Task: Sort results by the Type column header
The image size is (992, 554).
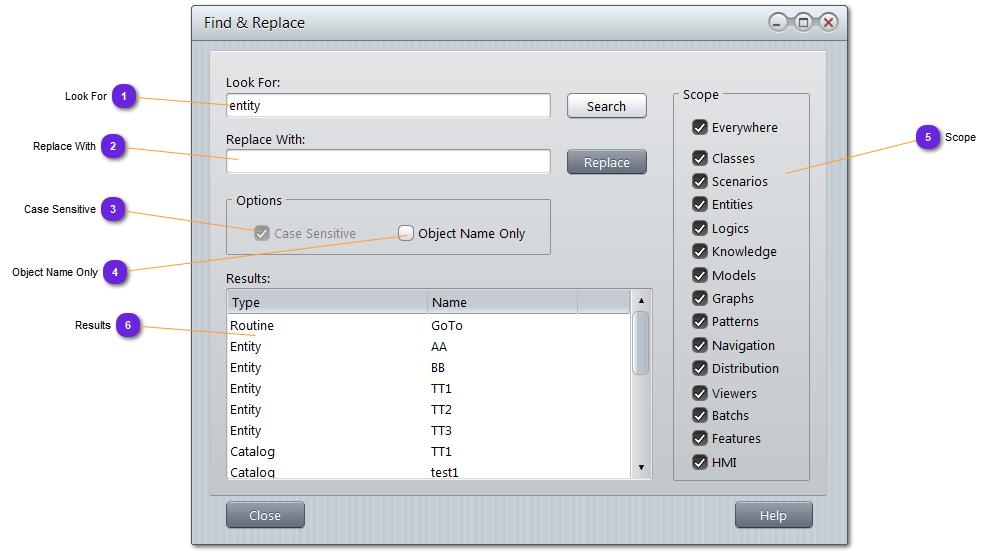Action: point(327,302)
